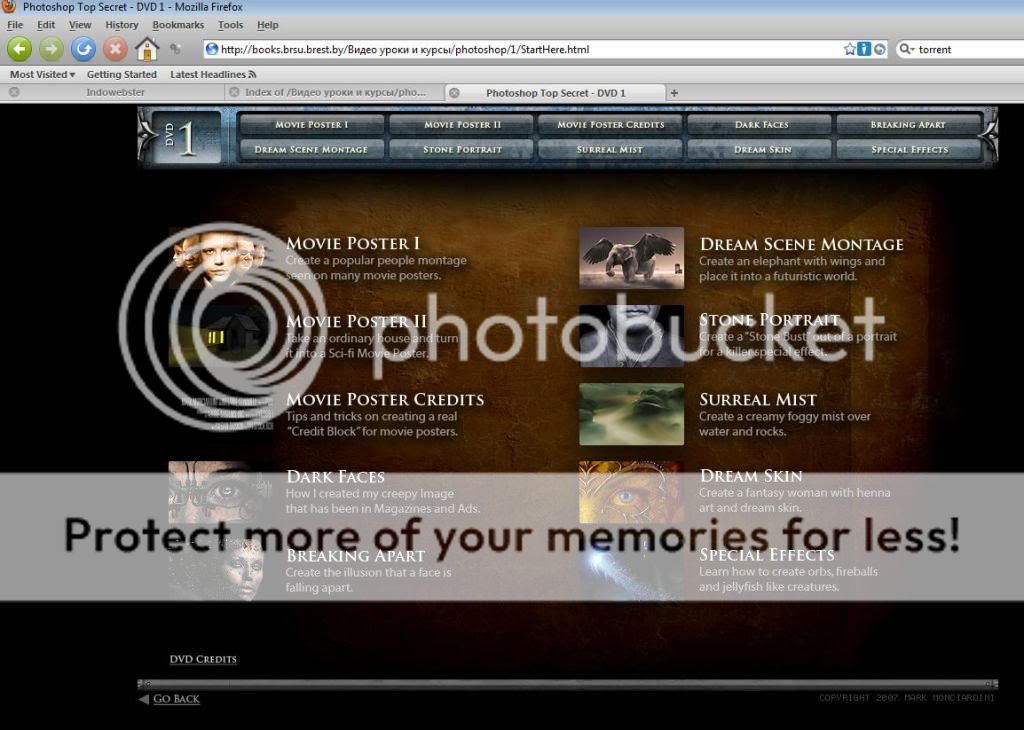Open the DVD Credits link

203,659
